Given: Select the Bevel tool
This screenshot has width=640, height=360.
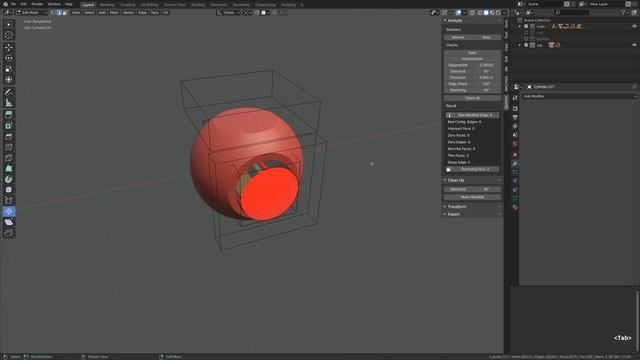Looking at the screenshot, I should (9, 136).
